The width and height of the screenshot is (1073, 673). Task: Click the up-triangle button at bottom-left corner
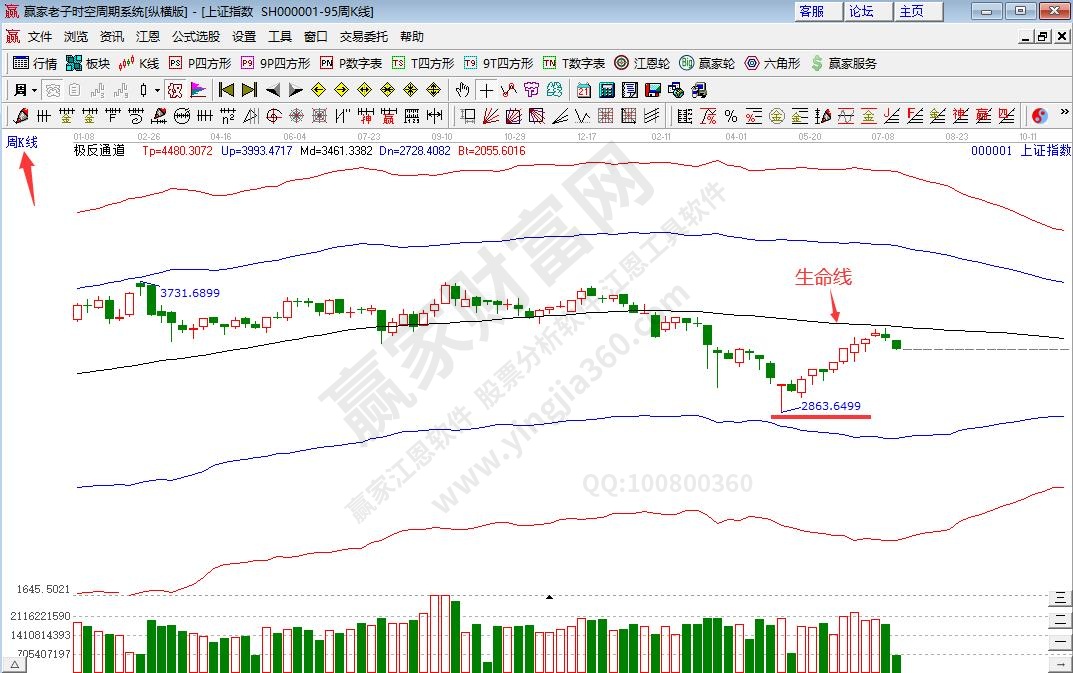(x=16, y=664)
